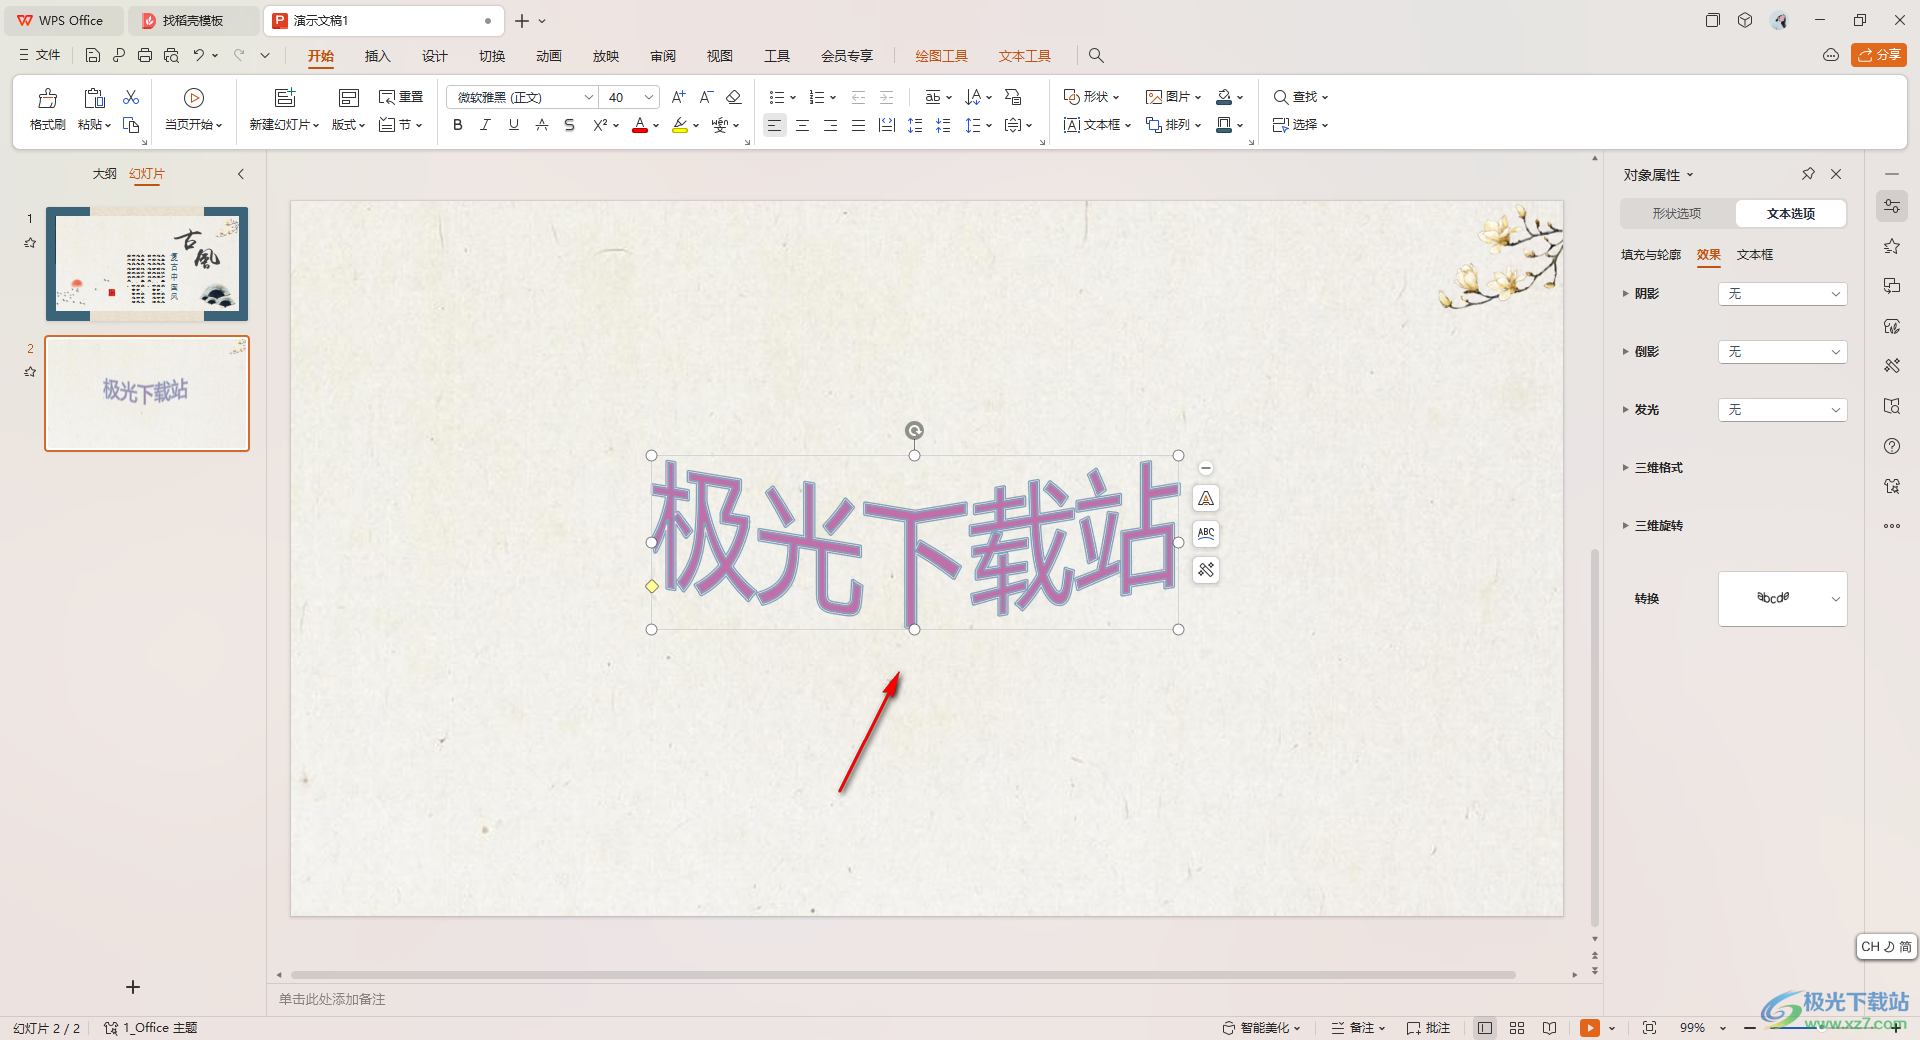Increase font size with A+ icon
Image resolution: width=1920 pixels, height=1040 pixels.
[x=678, y=97]
